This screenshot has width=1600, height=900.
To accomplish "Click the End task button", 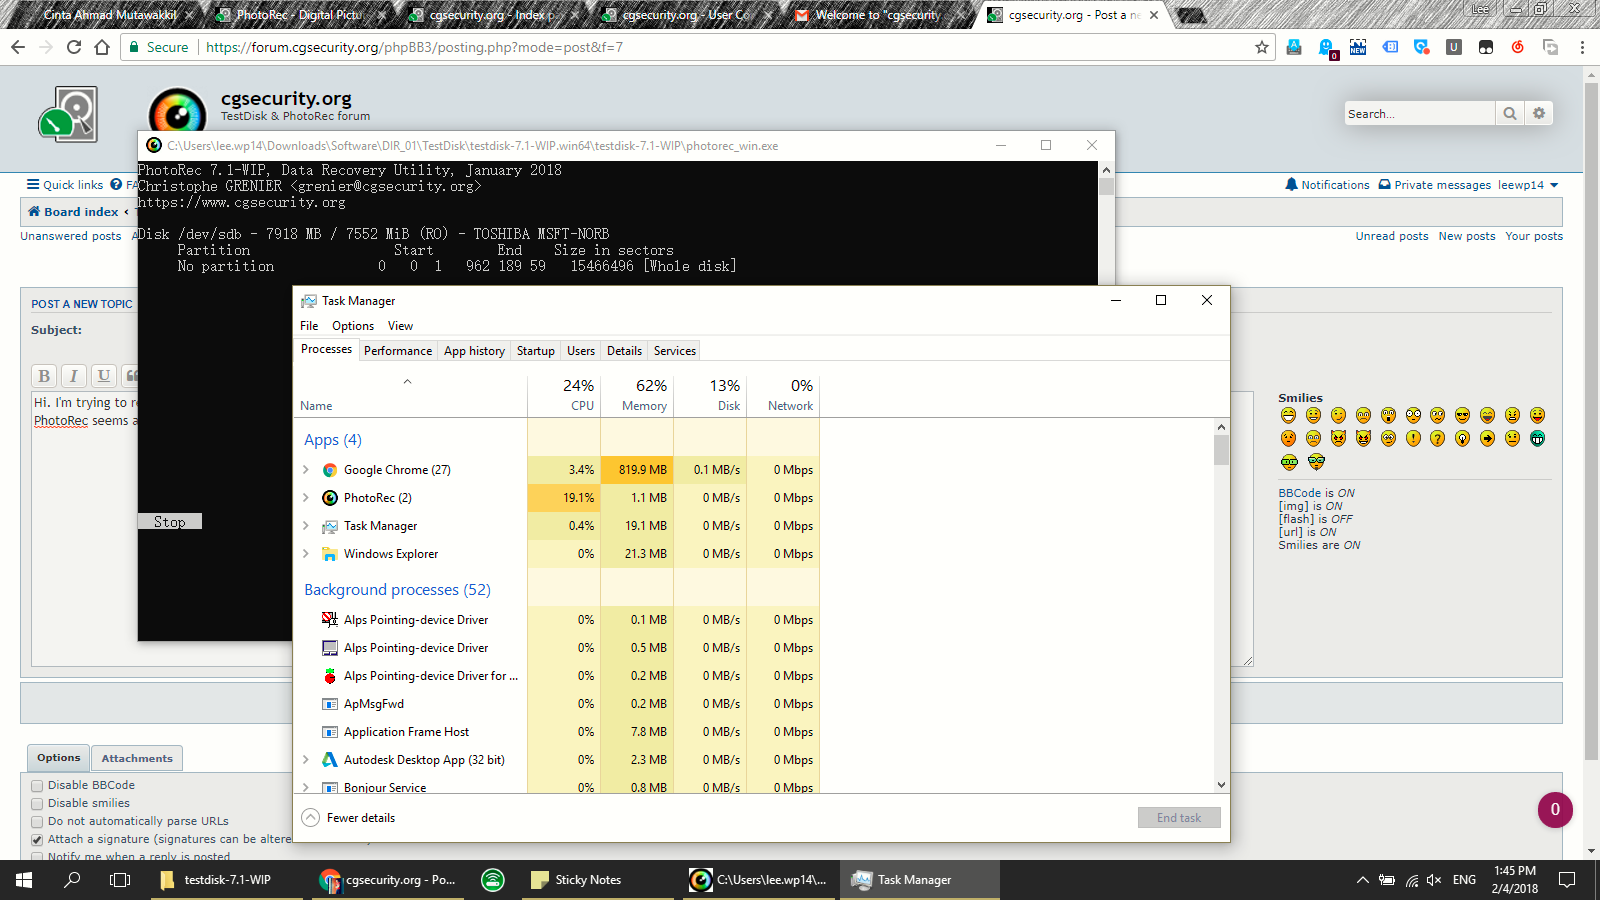I will pos(1179,818).
